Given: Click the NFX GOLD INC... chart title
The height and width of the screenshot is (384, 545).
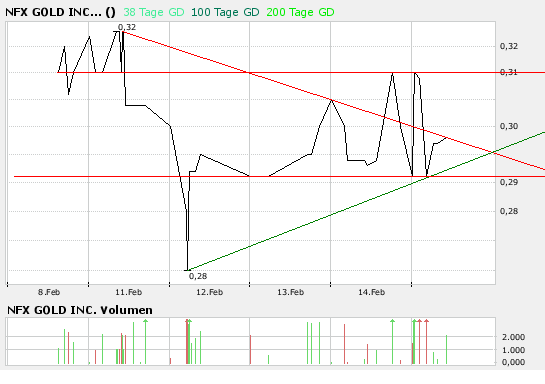Looking at the screenshot, I should (x=60, y=13).
